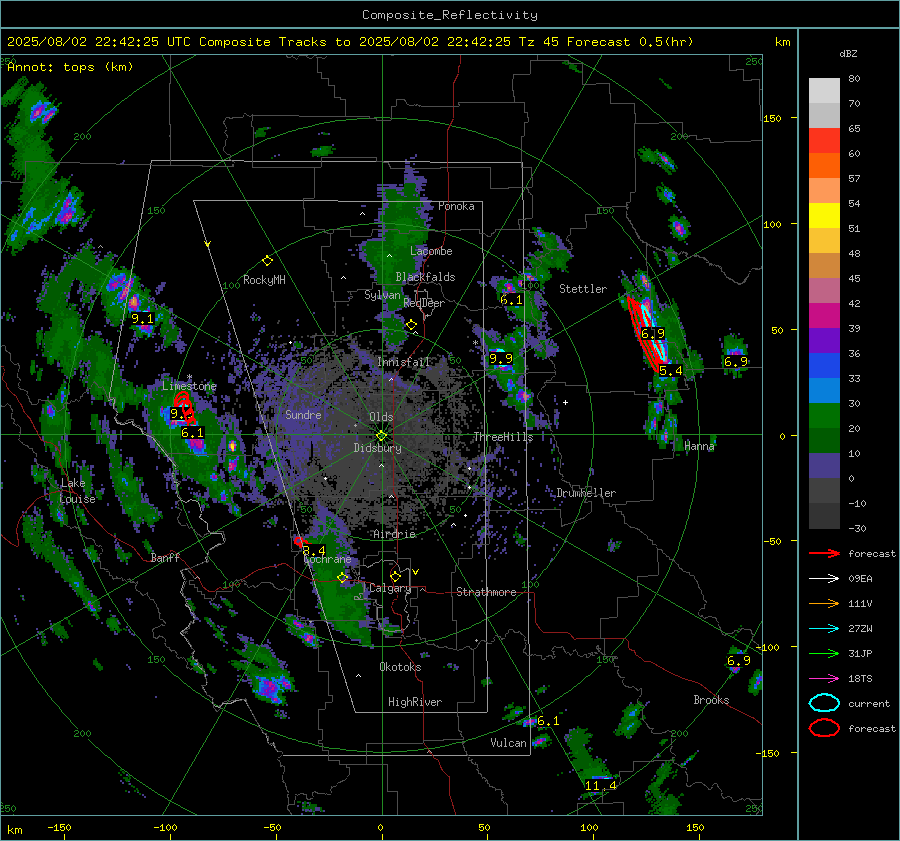
Task: Select the bright yellow swatch in the dBZ scale
Action: tap(824, 216)
